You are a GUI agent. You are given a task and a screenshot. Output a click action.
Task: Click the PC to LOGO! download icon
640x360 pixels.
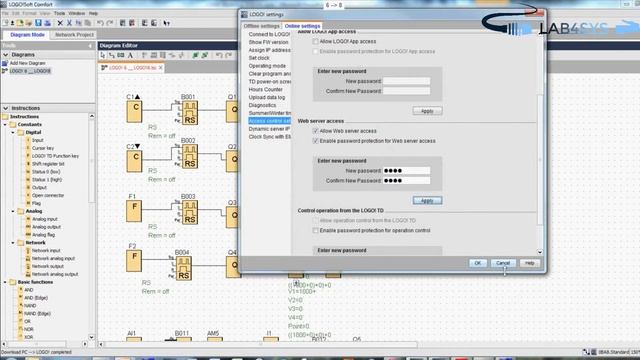pos(144,23)
